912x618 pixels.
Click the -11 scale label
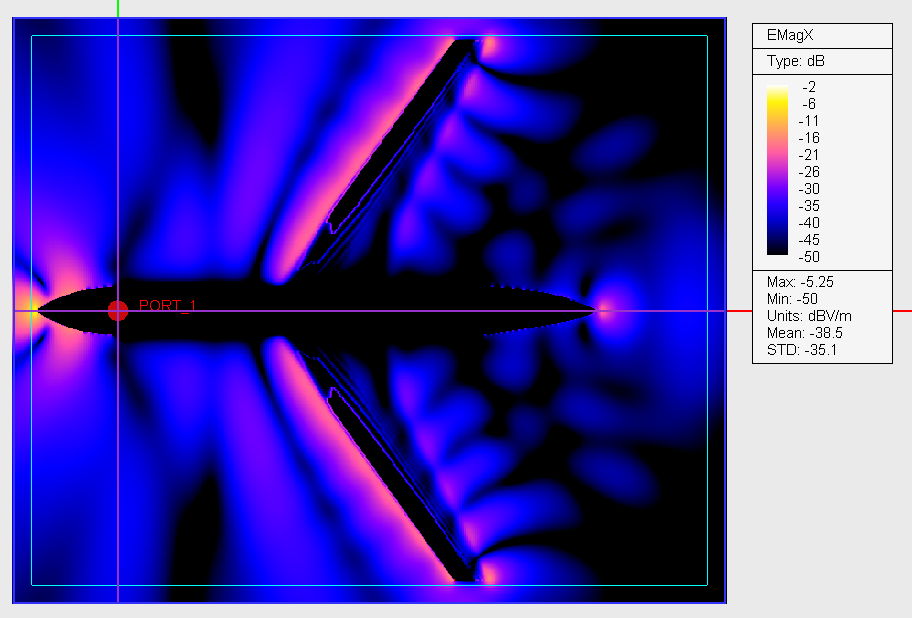click(809, 121)
